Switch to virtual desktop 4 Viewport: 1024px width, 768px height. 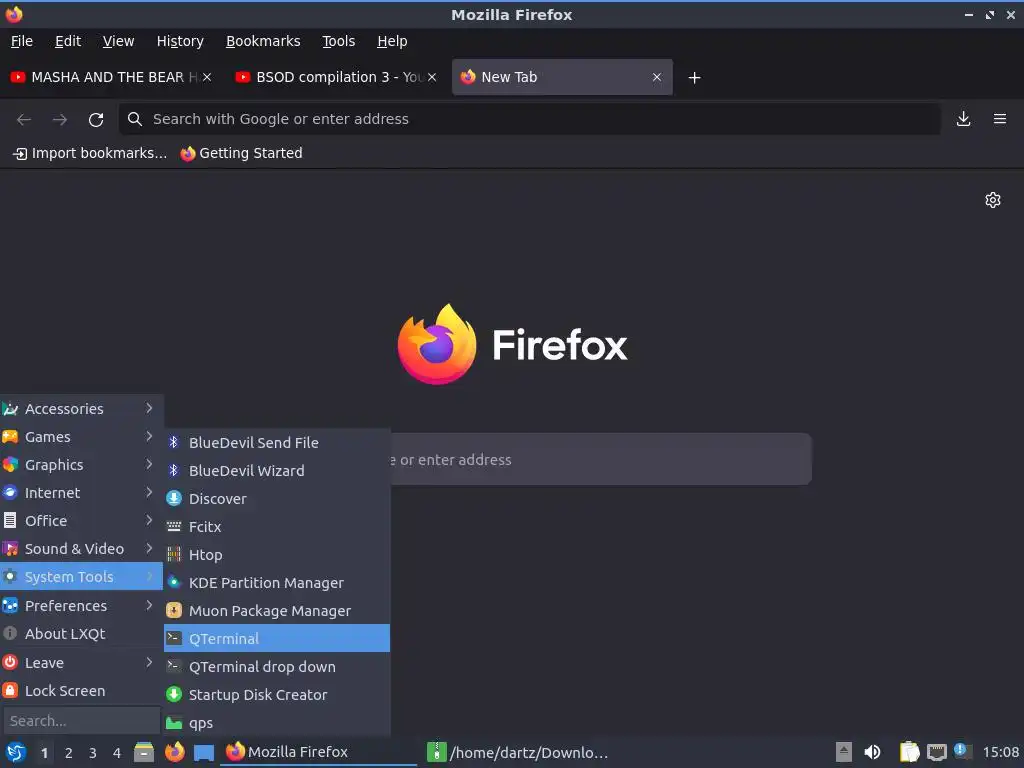tap(117, 753)
